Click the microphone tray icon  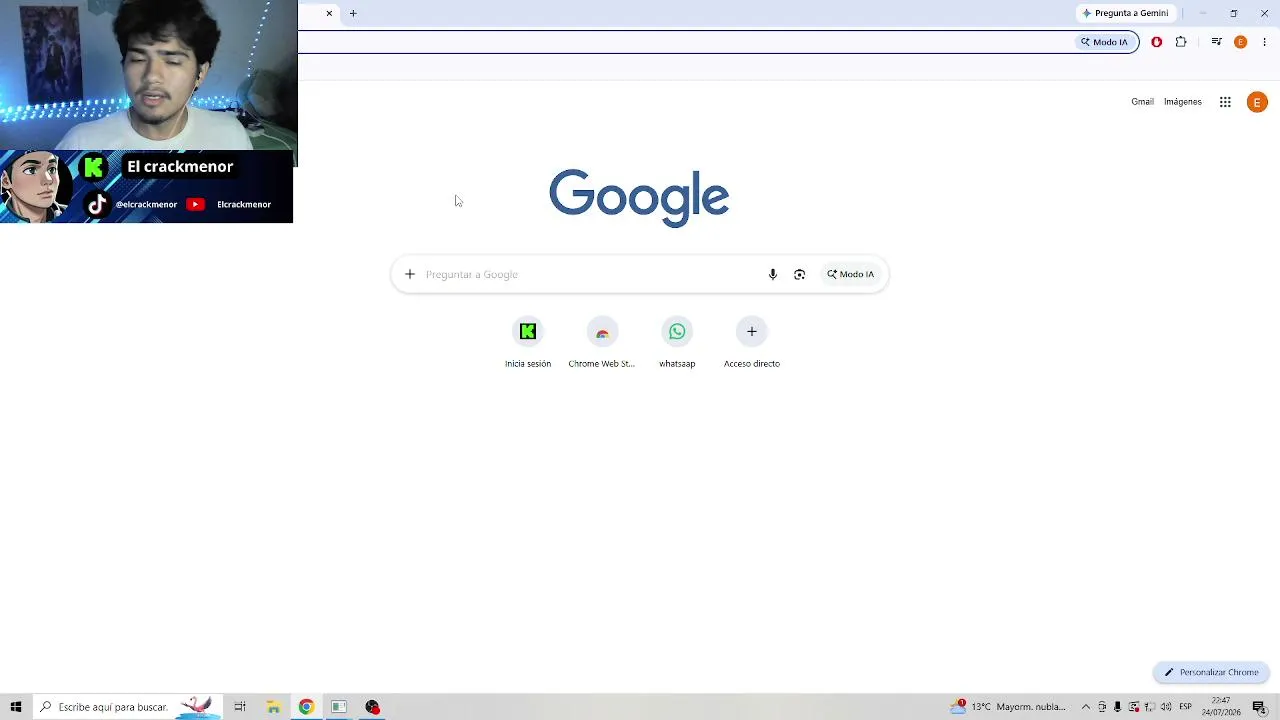click(1118, 707)
